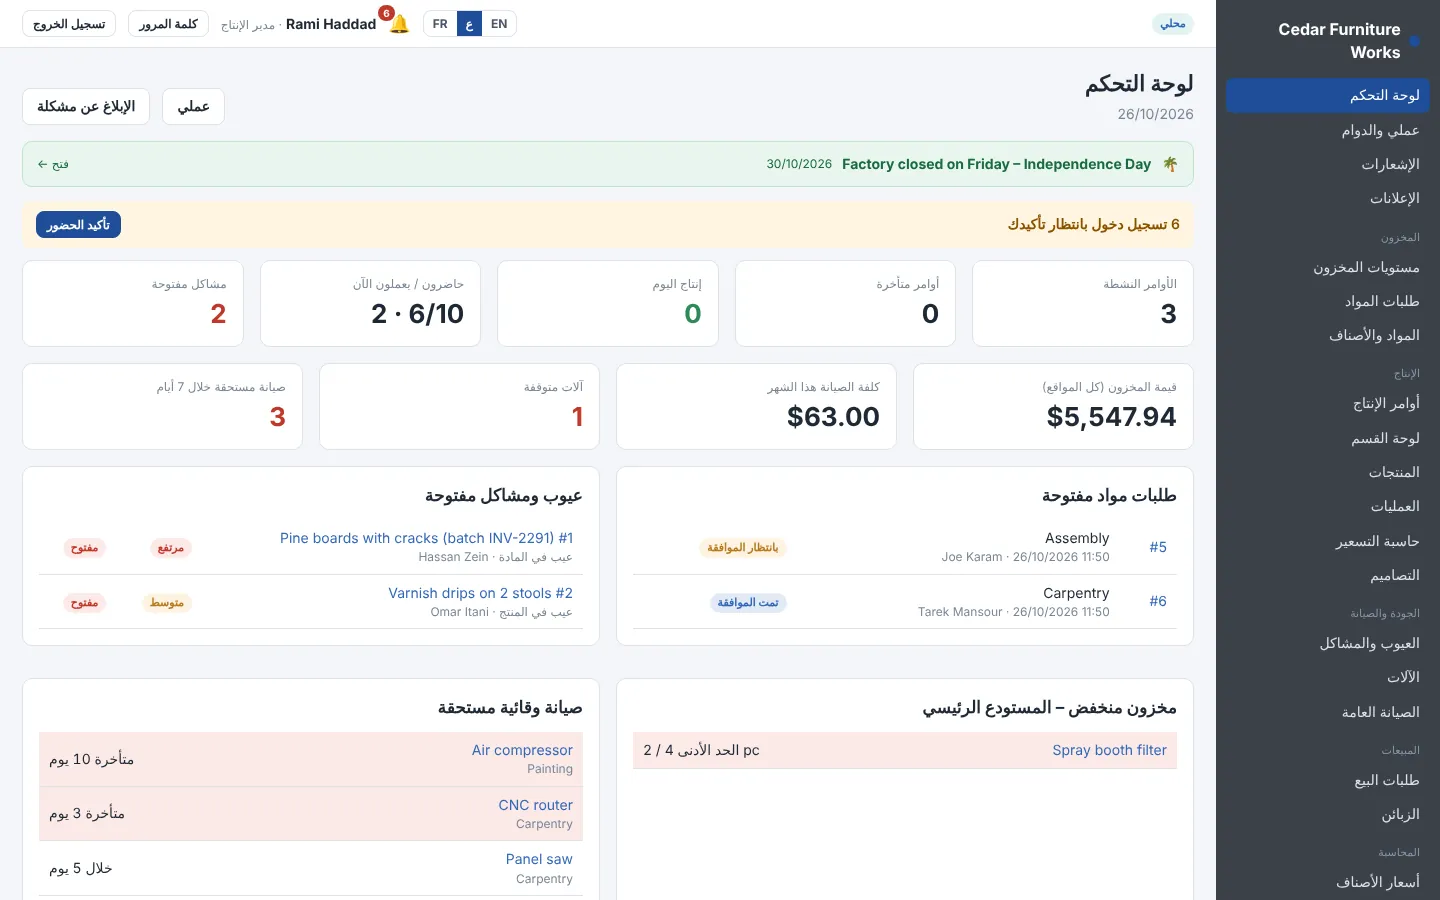Viewport: 1440px width, 900px height.
Task: Open Pine boards with cracks issue #1
Action: [x=426, y=538]
